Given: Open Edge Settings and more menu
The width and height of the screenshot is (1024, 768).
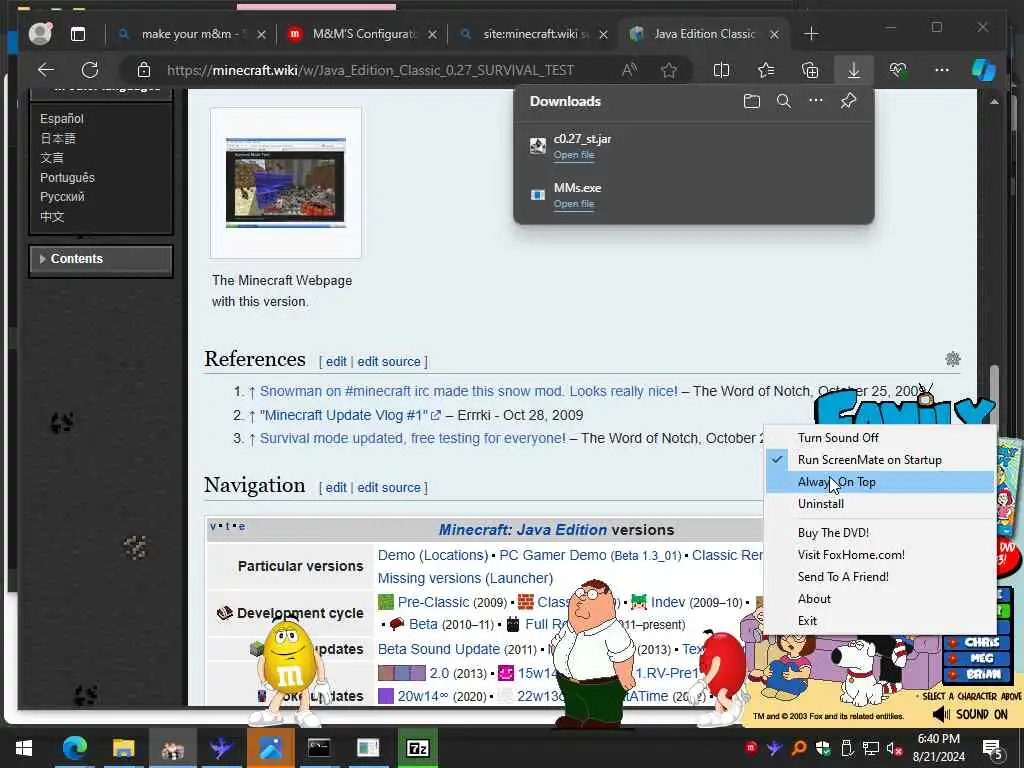Looking at the screenshot, I should tap(942, 70).
